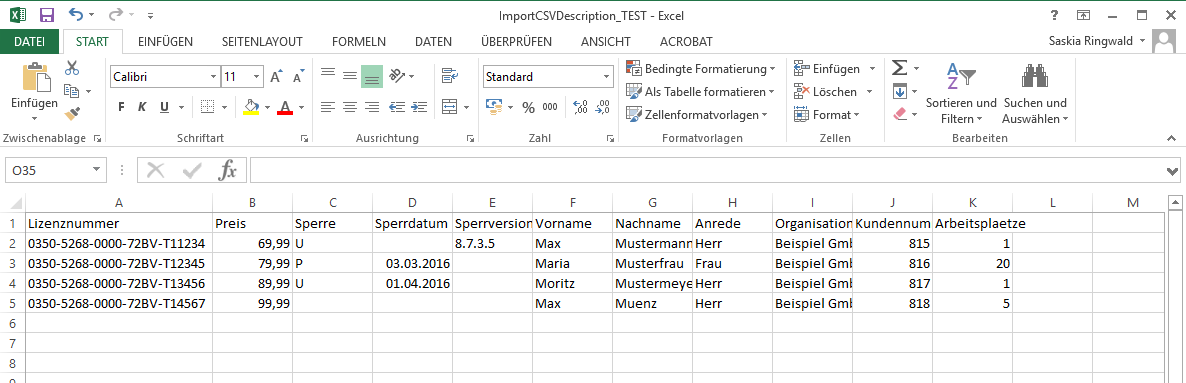Expand the formula bar chevron

pyautogui.click(x=1173, y=171)
